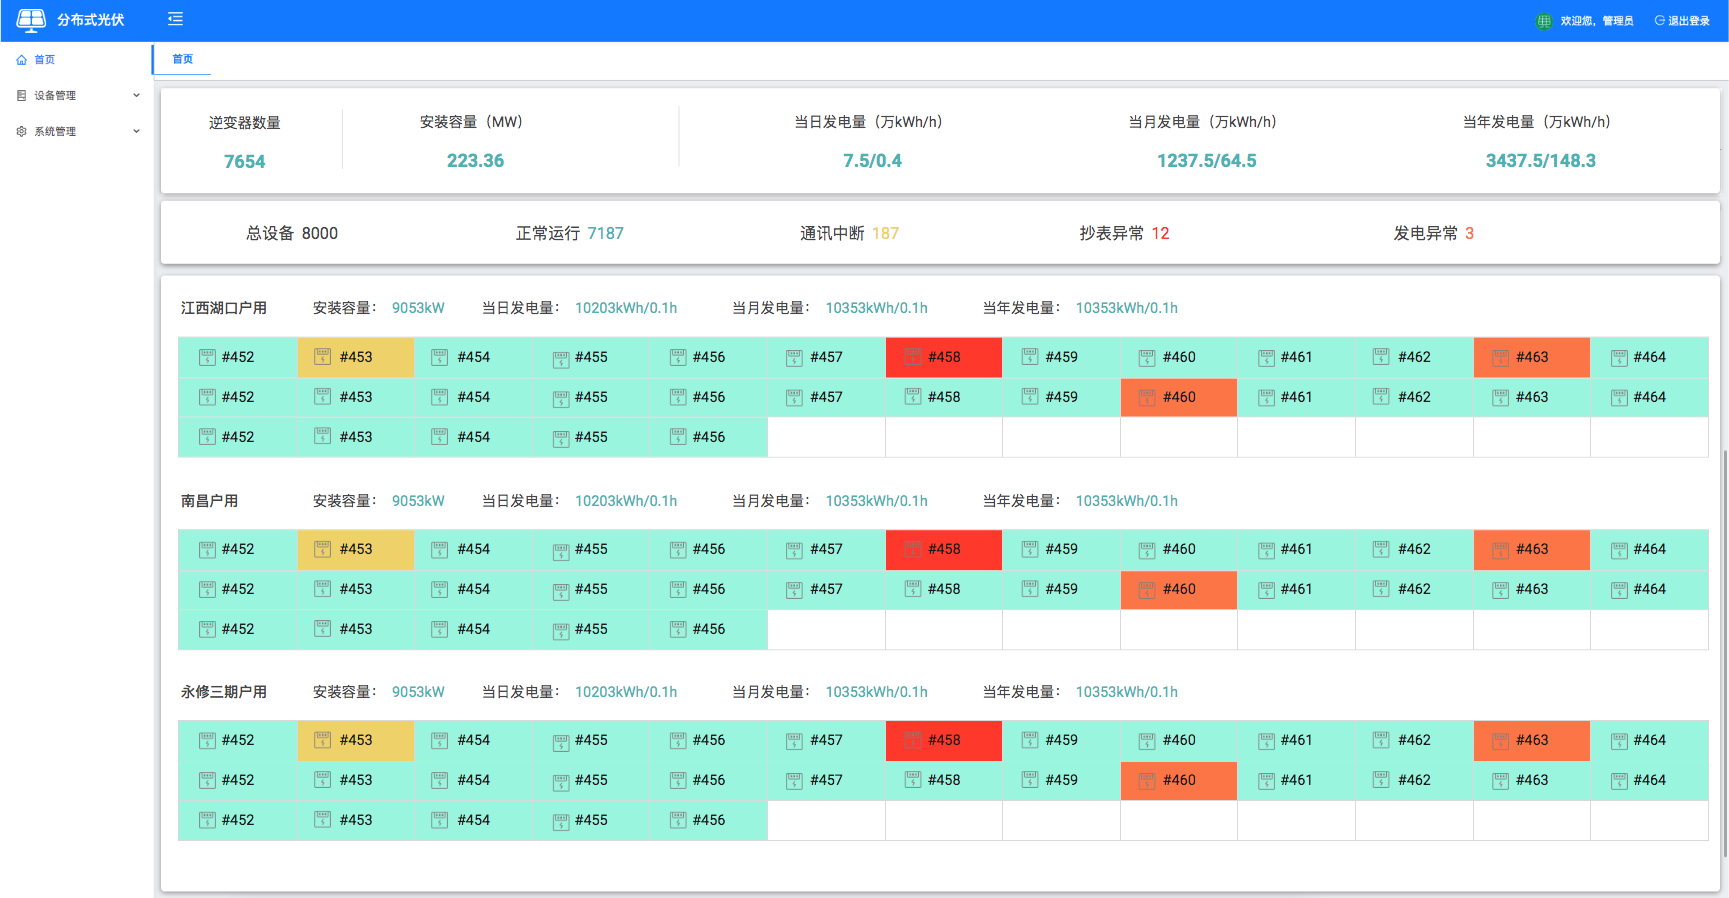Click the 江西湖口户用 section title
The width and height of the screenshot is (1729, 898).
[224, 308]
